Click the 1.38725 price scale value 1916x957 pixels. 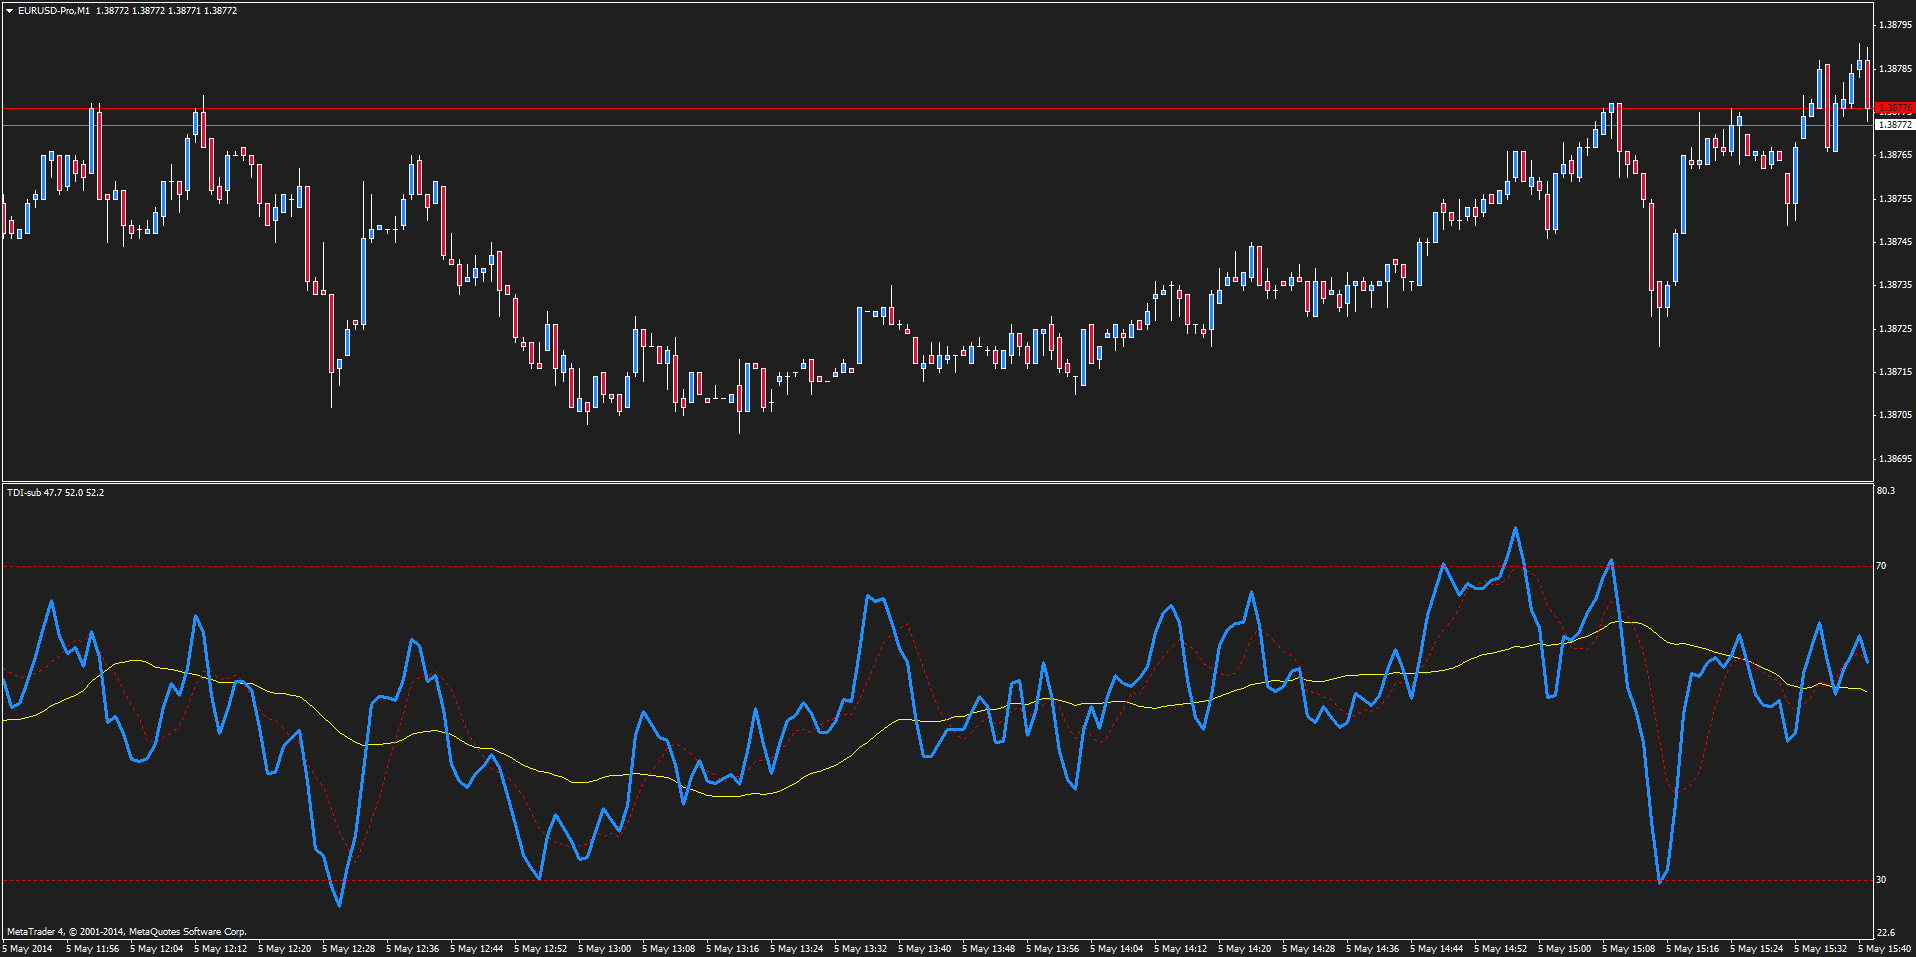pyautogui.click(x=1896, y=329)
